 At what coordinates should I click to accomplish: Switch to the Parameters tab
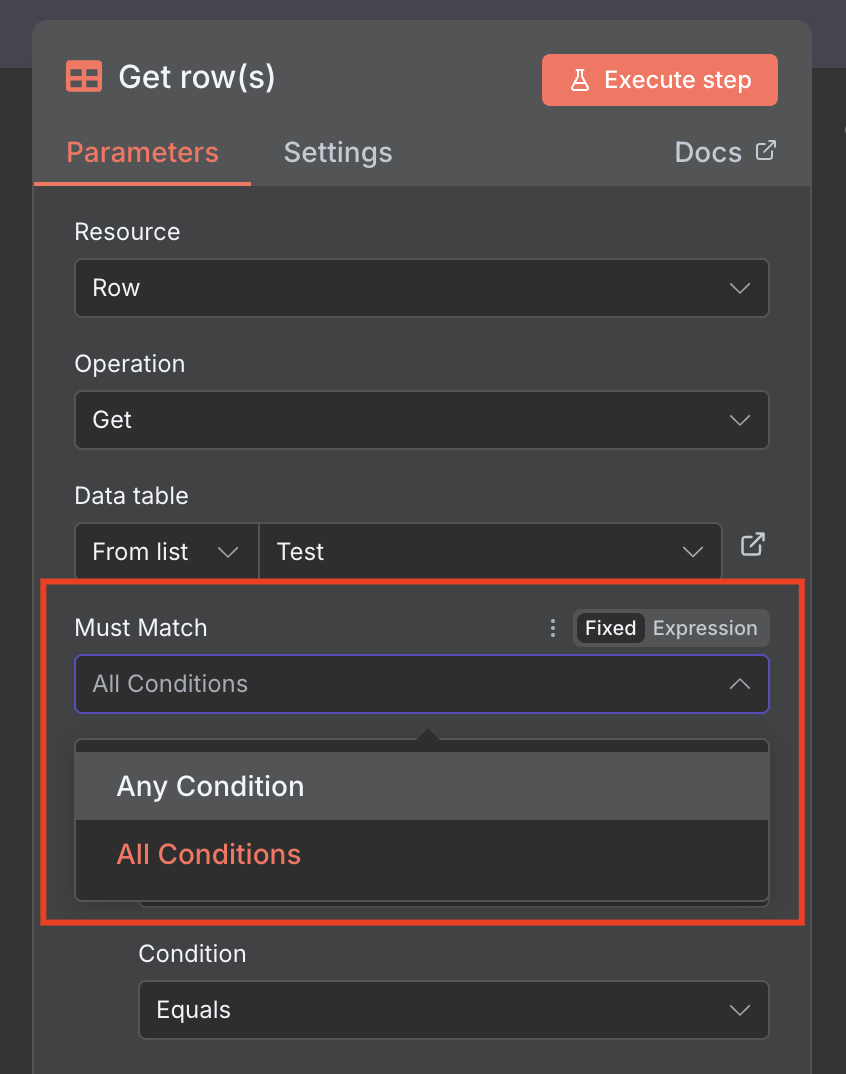click(142, 153)
